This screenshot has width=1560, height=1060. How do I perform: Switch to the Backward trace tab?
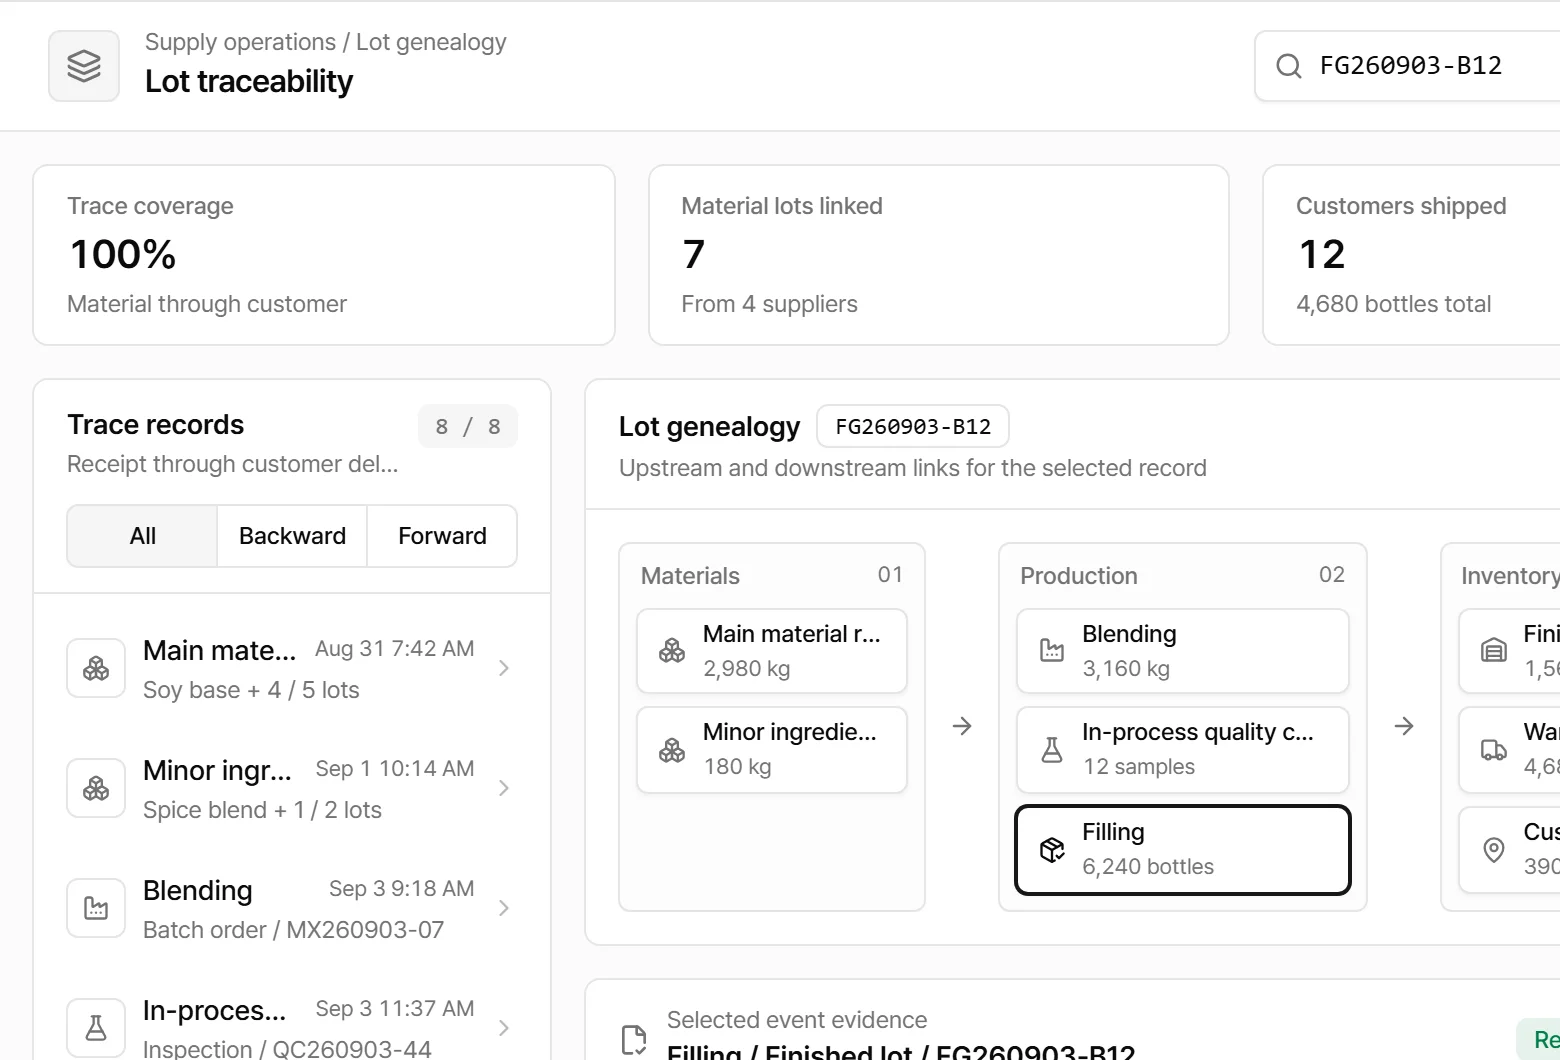292,536
